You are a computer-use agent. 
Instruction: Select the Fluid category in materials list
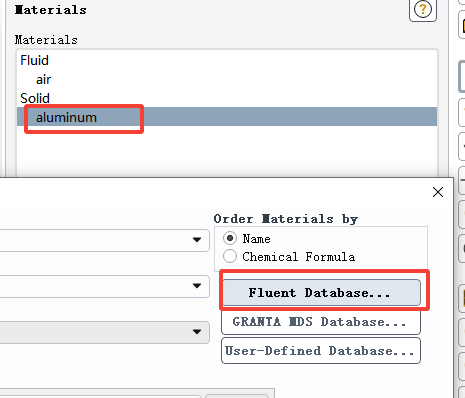(34, 60)
